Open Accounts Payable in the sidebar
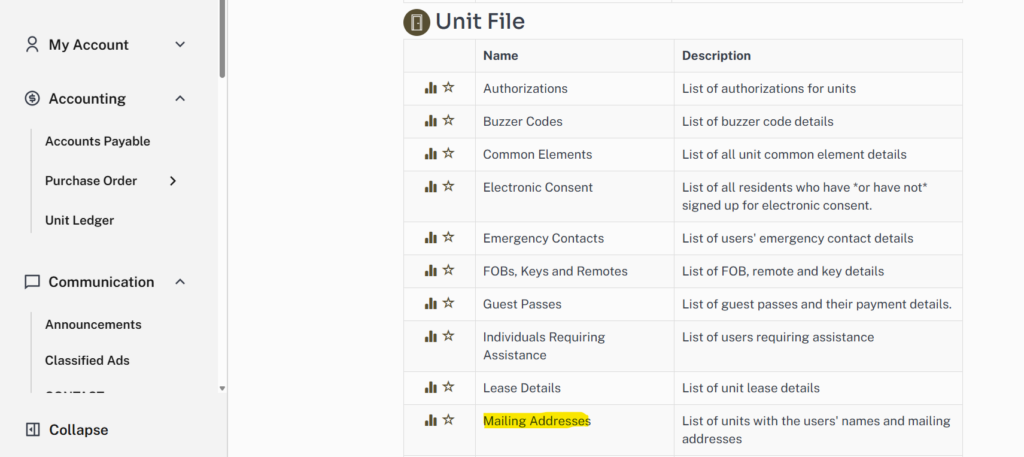 [97, 141]
